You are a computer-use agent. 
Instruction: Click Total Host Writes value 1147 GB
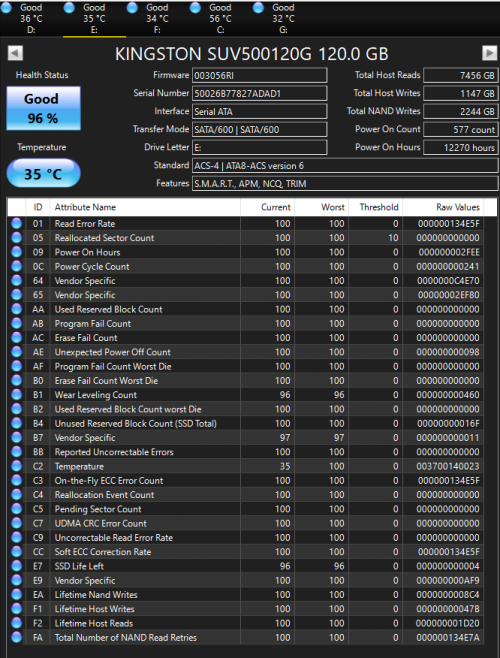pos(461,93)
